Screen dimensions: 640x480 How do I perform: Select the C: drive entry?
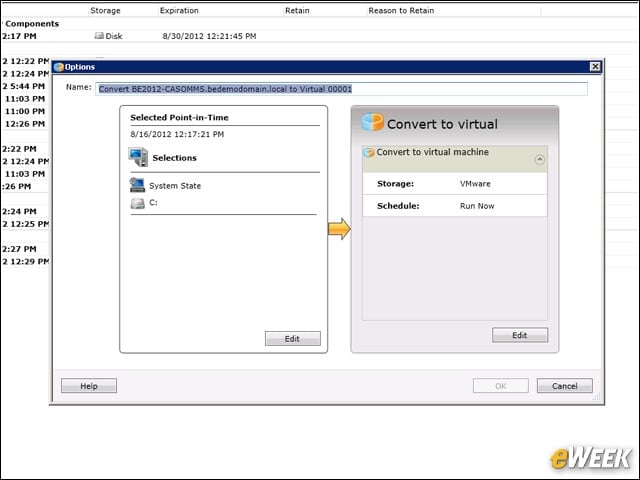point(153,202)
